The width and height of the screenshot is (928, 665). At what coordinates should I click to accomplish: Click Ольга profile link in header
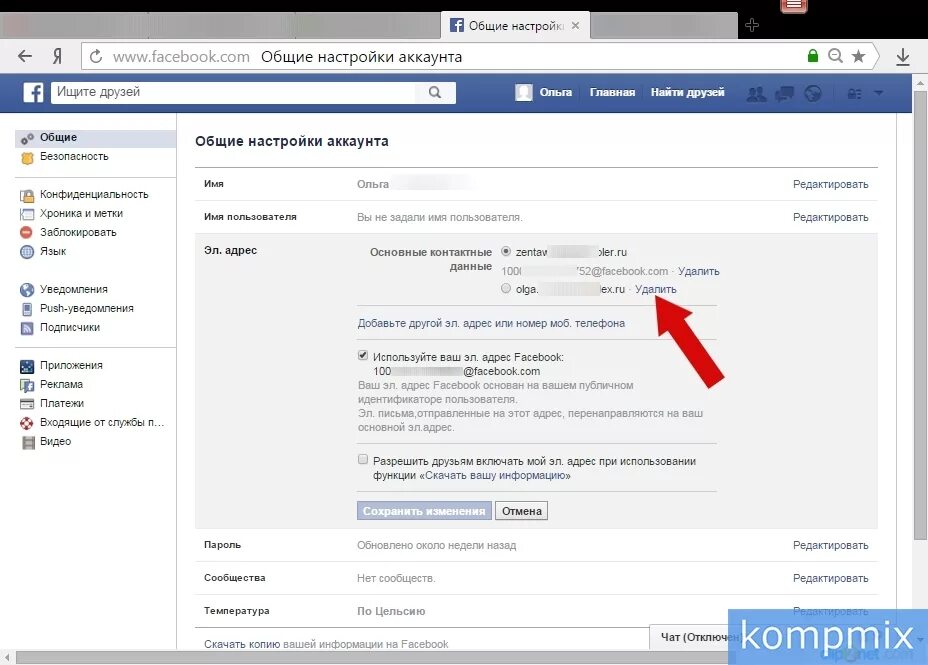[555, 92]
